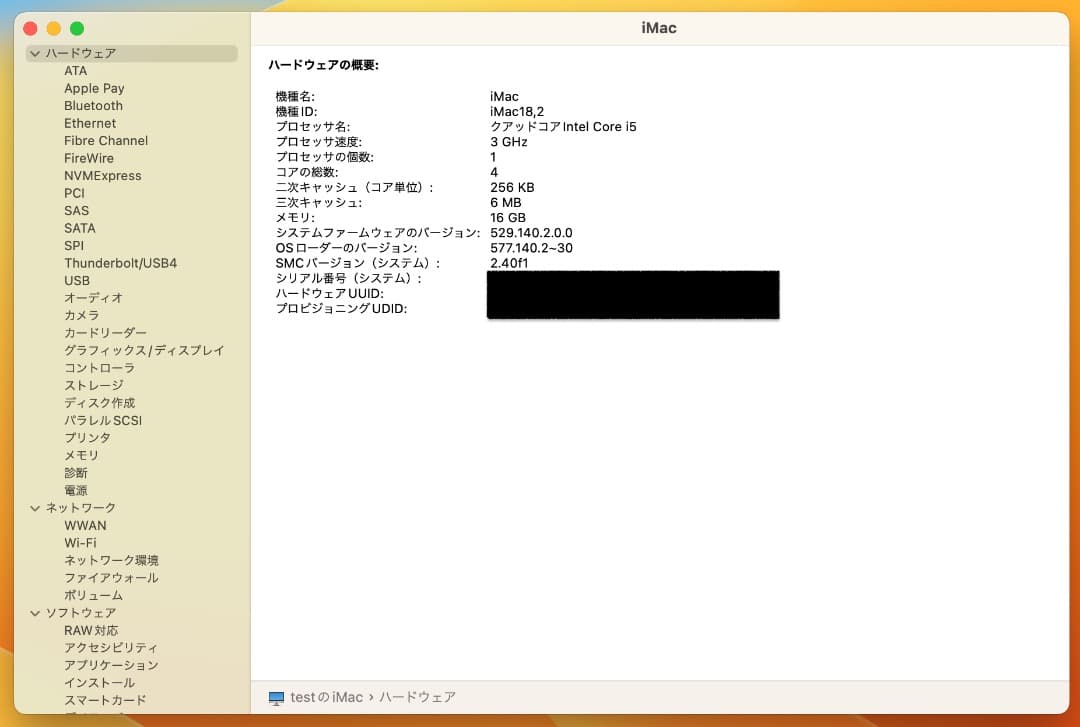Show the ストレージ information
The width and height of the screenshot is (1080, 727).
tap(94, 386)
